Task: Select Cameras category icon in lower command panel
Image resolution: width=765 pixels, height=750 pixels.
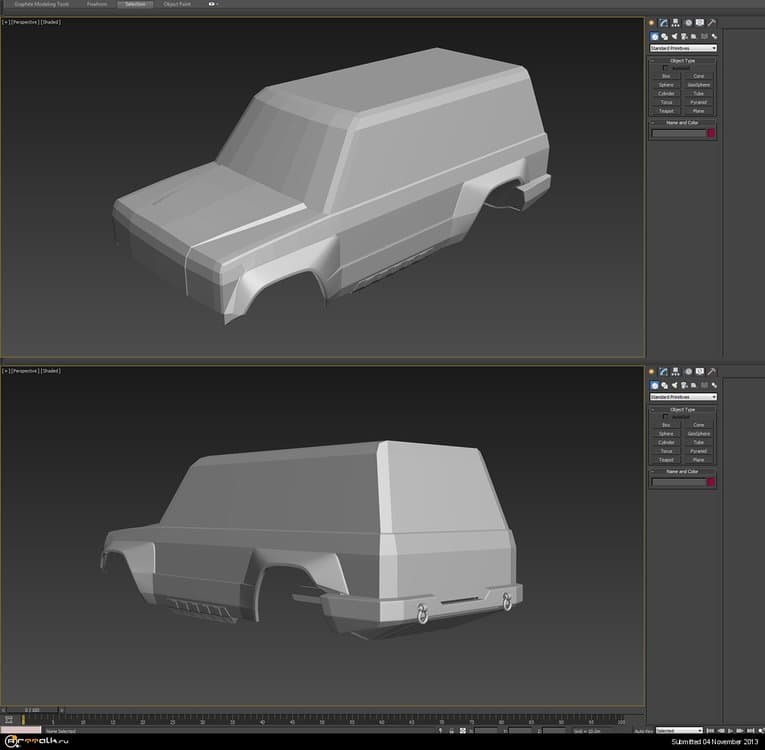Action: 685,385
